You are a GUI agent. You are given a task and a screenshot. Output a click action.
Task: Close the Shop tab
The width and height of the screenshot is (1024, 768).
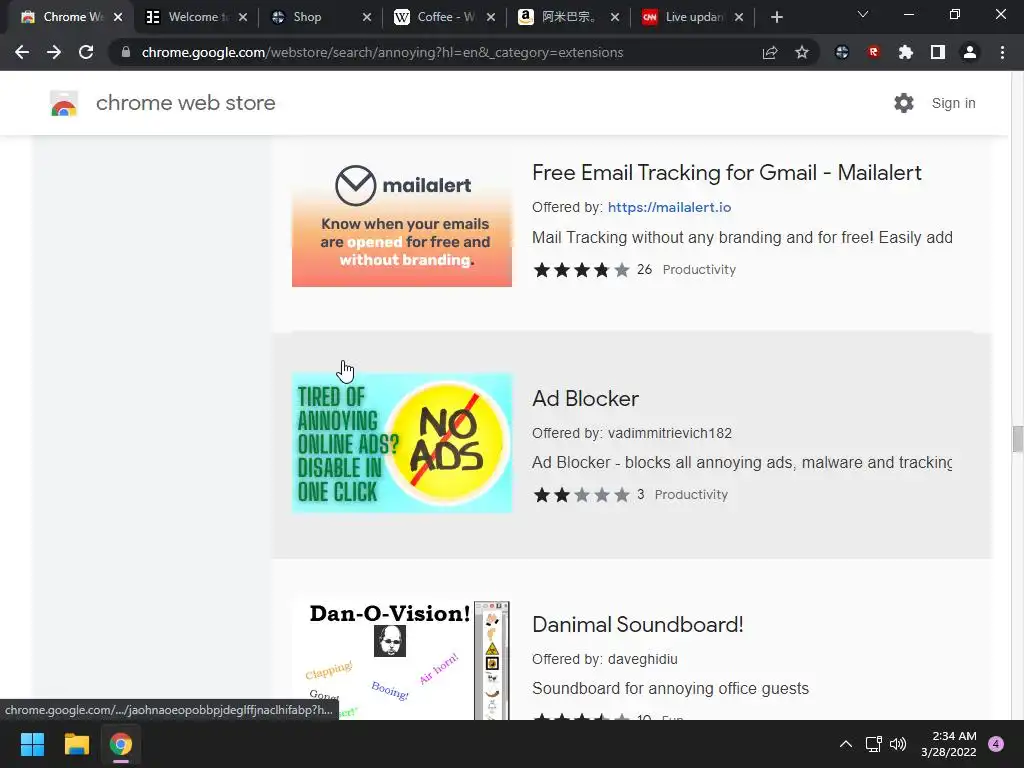coord(367,17)
